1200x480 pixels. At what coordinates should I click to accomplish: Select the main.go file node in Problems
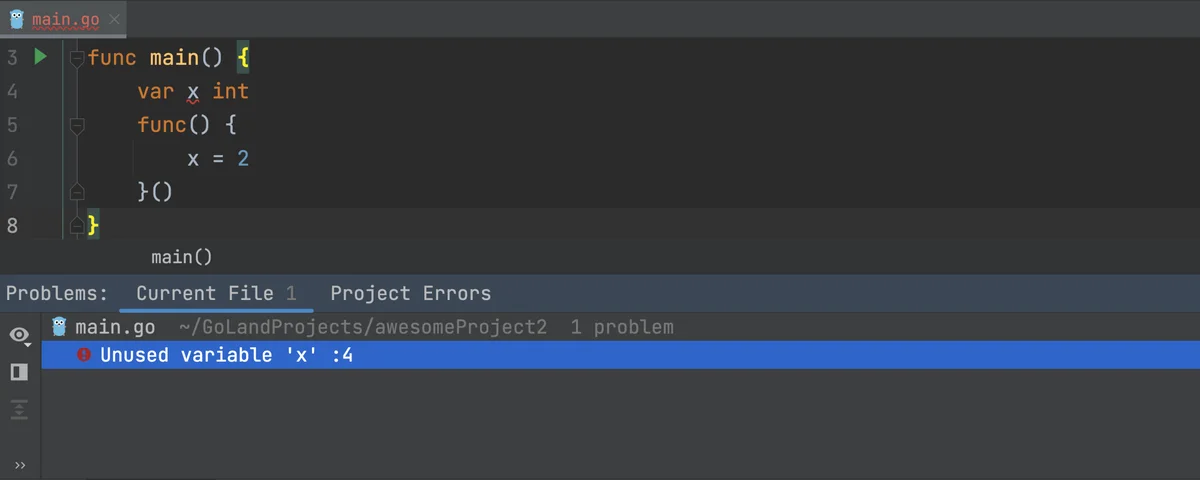(x=115, y=327)
